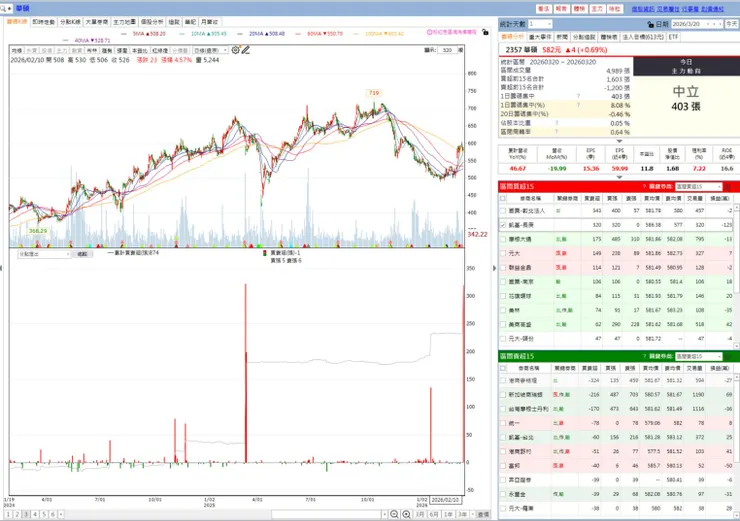Click the icon at right end of 區間買超15 header
This screenshot has width=740, height=521.
pos(728,187)
